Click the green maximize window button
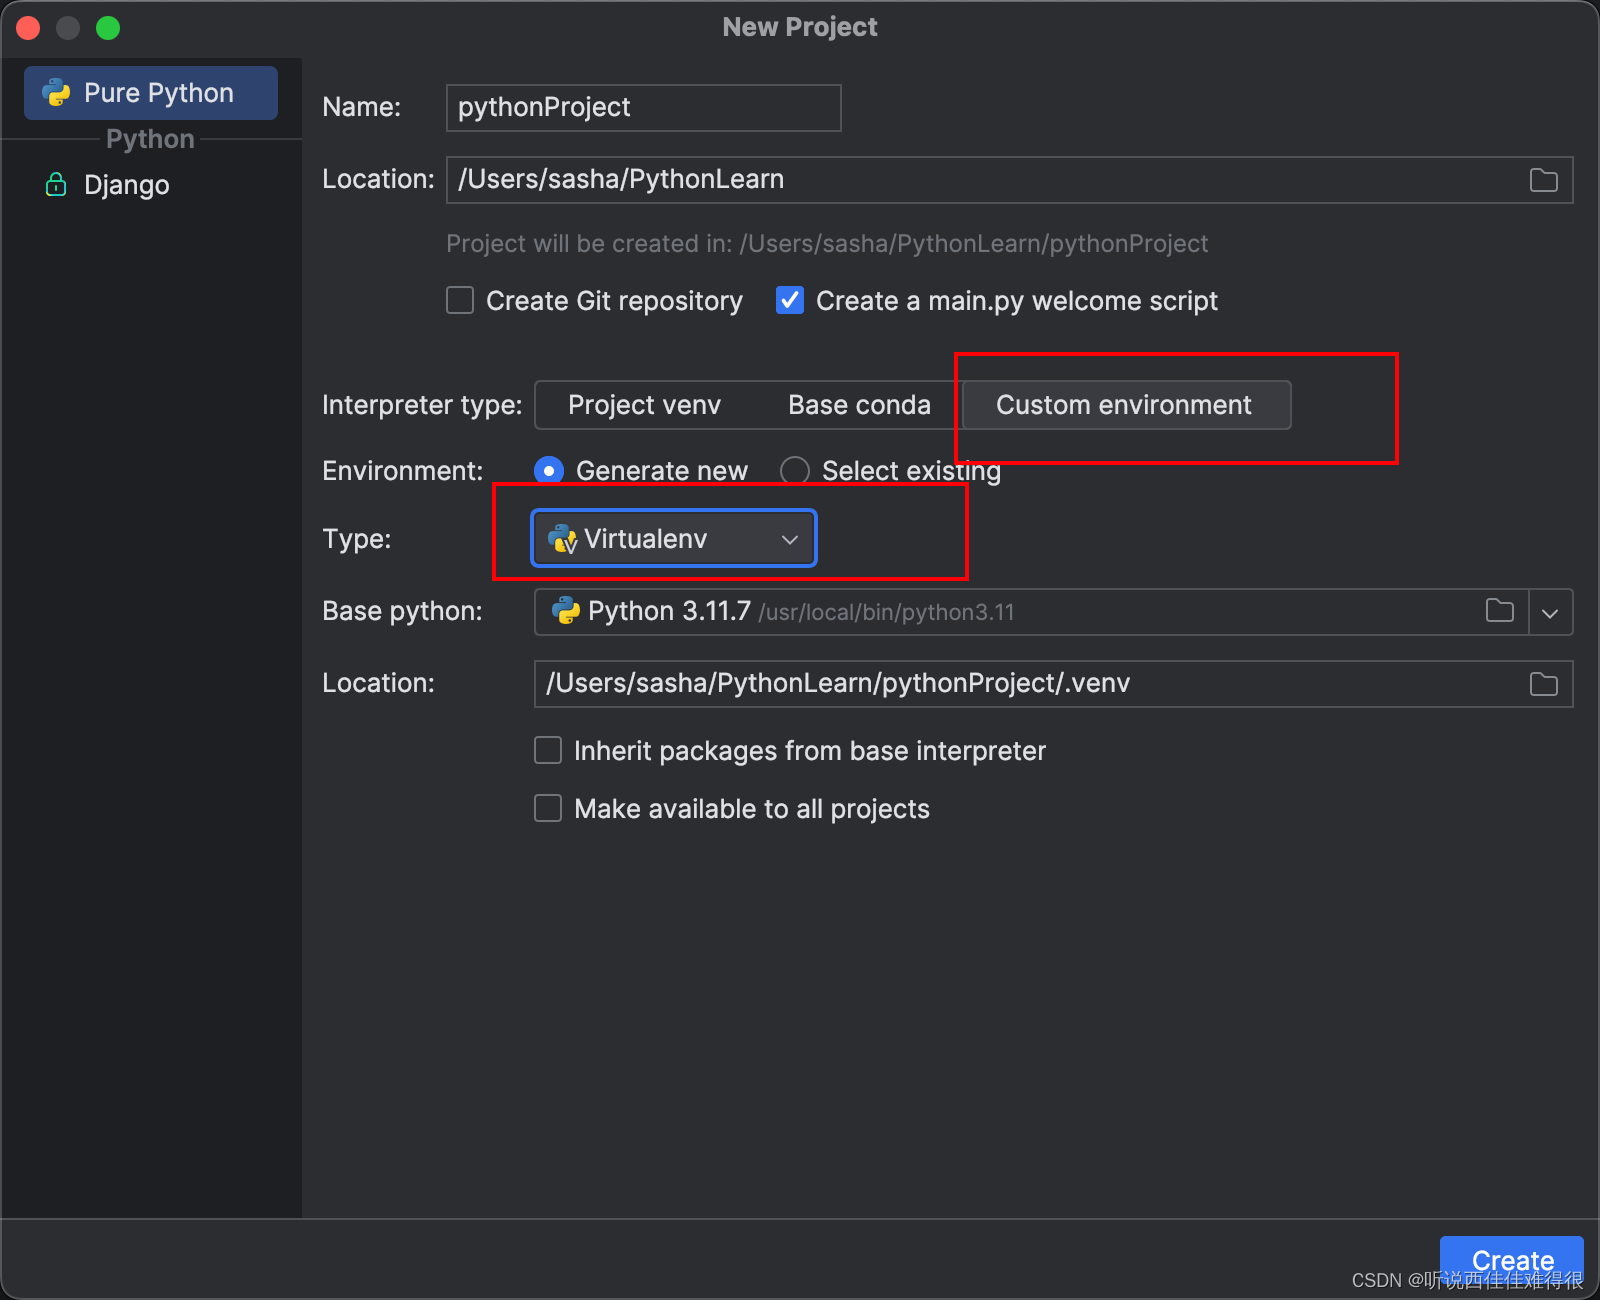 tap(108, 28)
